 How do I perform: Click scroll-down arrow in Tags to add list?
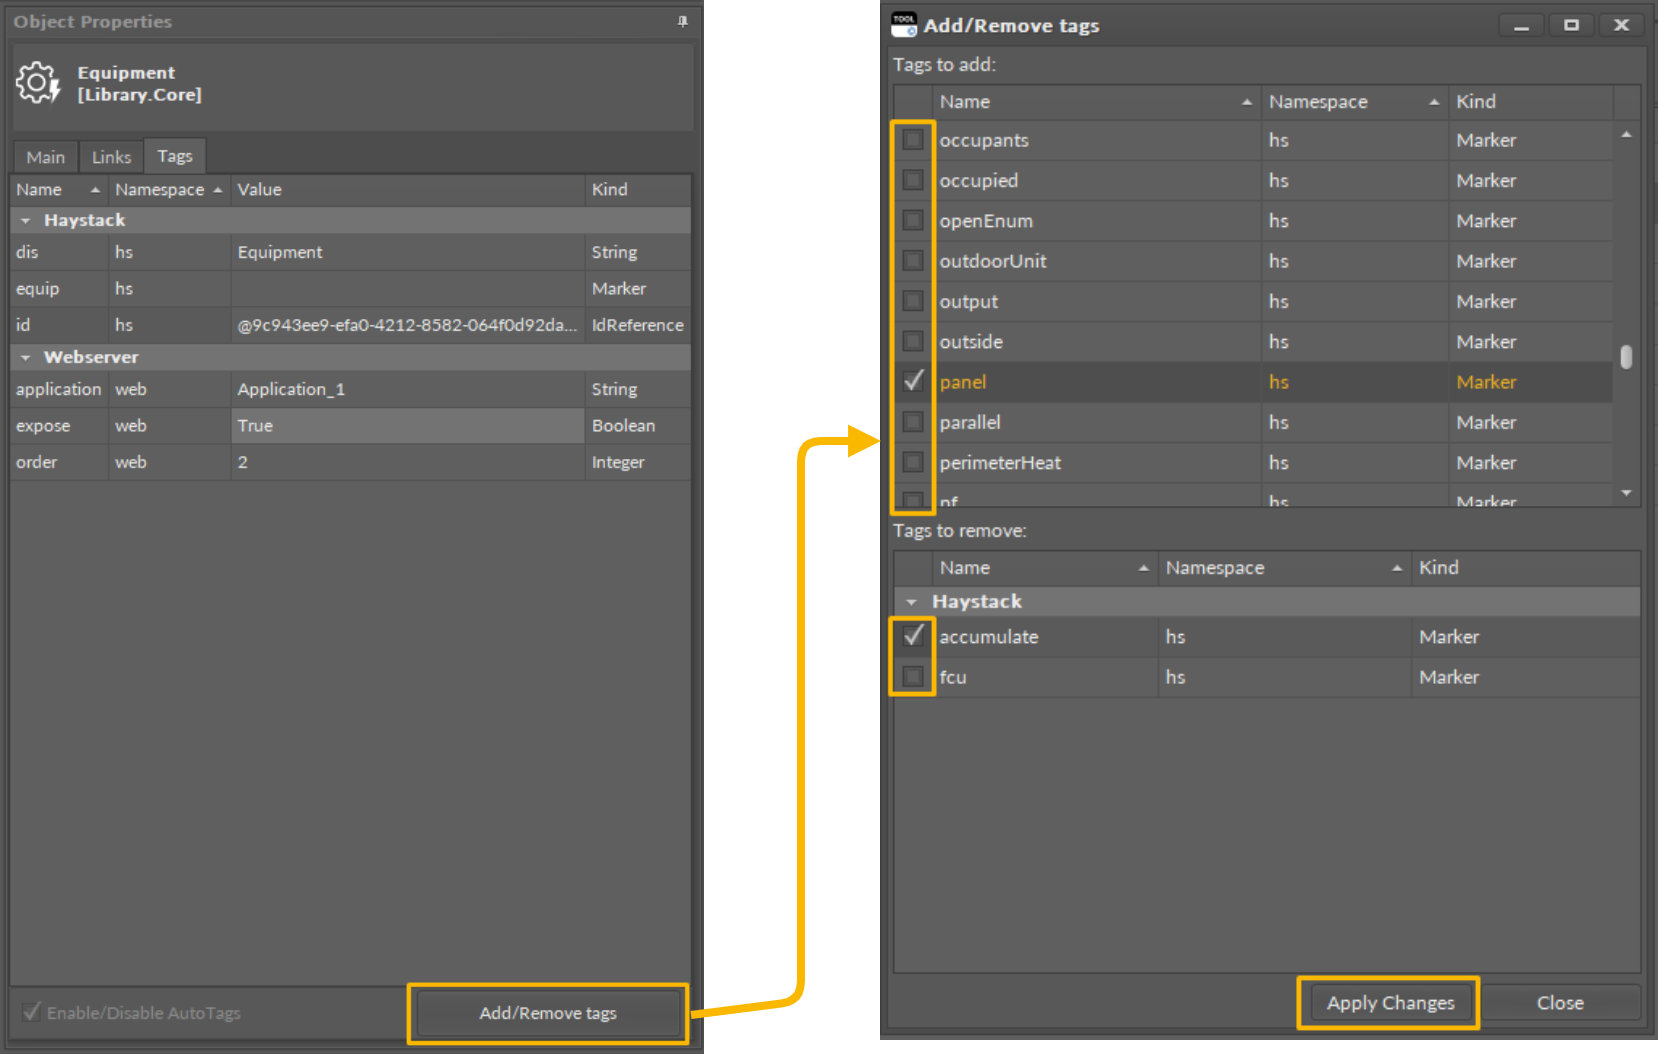pos(1626,493)
